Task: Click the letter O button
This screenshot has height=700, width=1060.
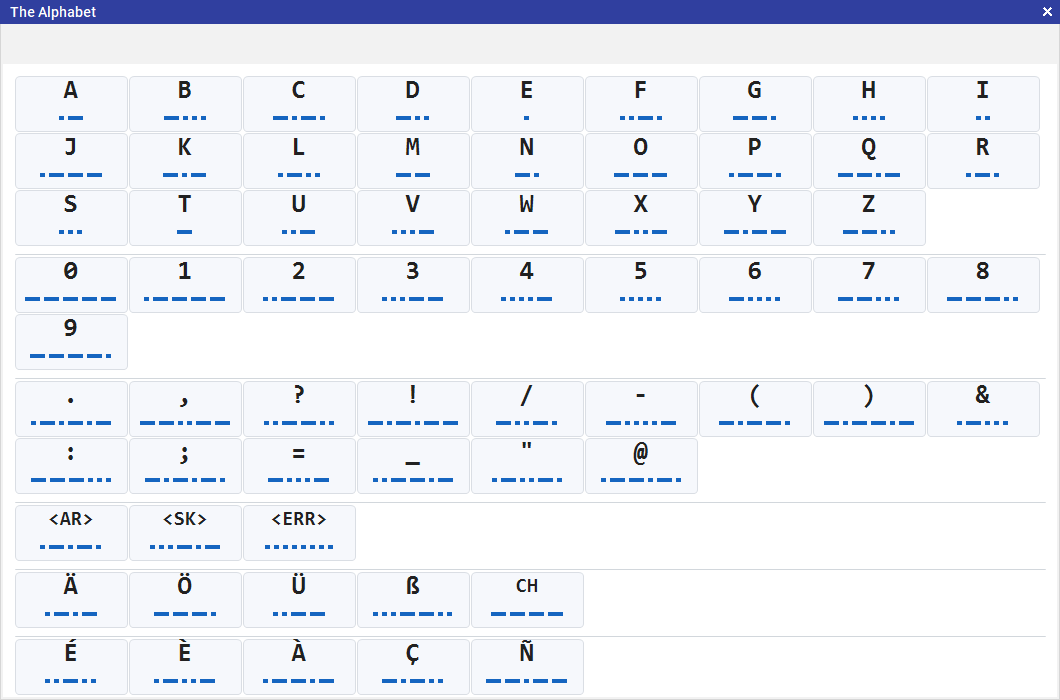Action: (x=641, y=161)
